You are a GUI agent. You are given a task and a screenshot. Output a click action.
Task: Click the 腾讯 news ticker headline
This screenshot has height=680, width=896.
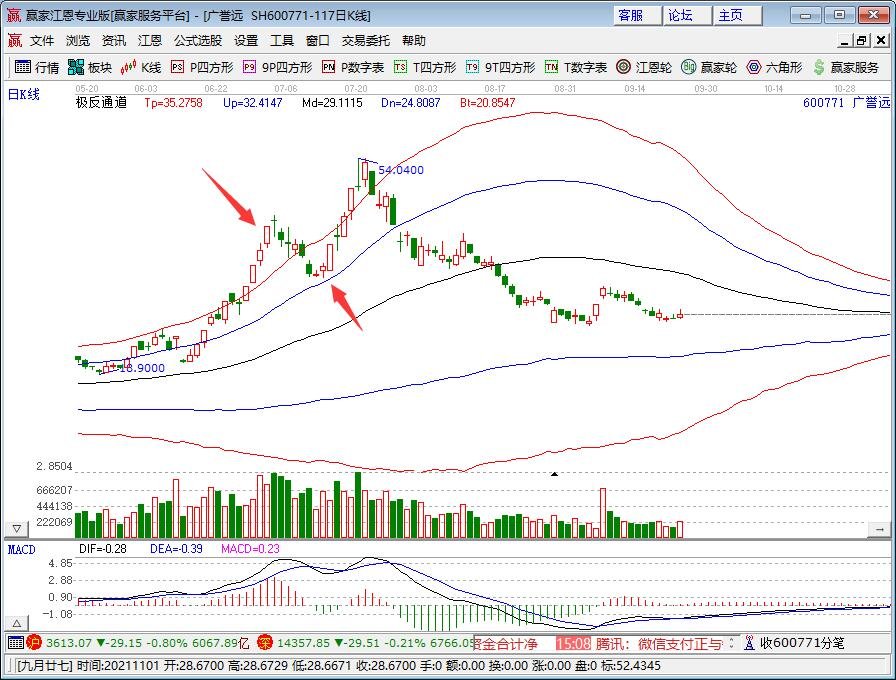[x=659, y=644]
